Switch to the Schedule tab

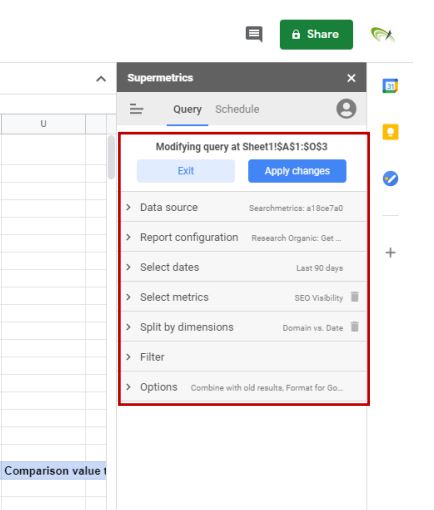237,109
